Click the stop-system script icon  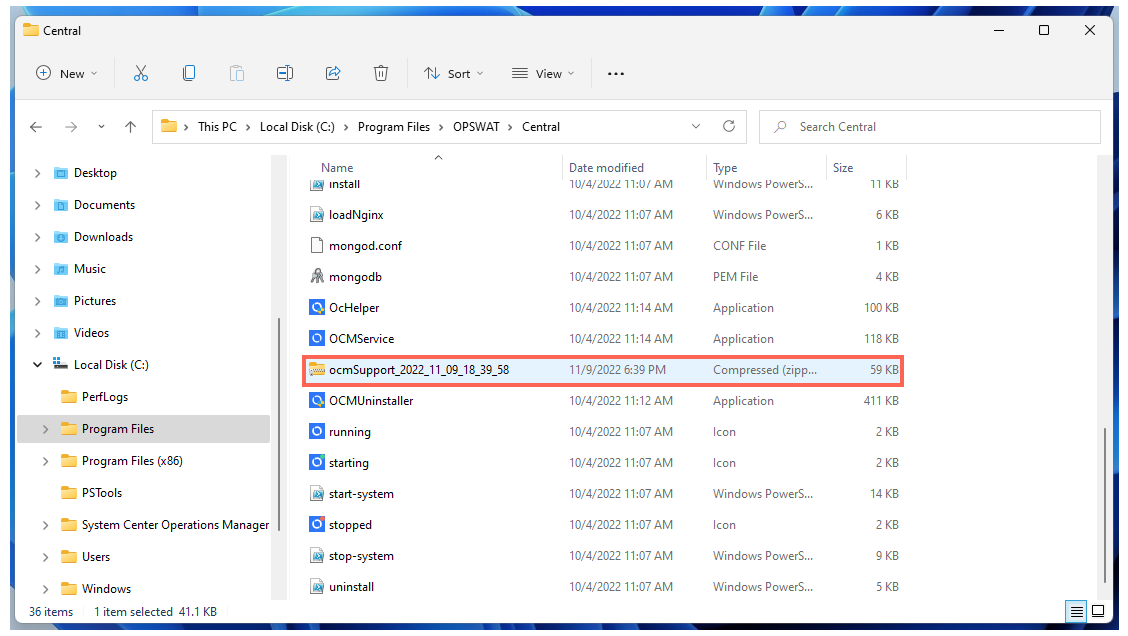317,555
